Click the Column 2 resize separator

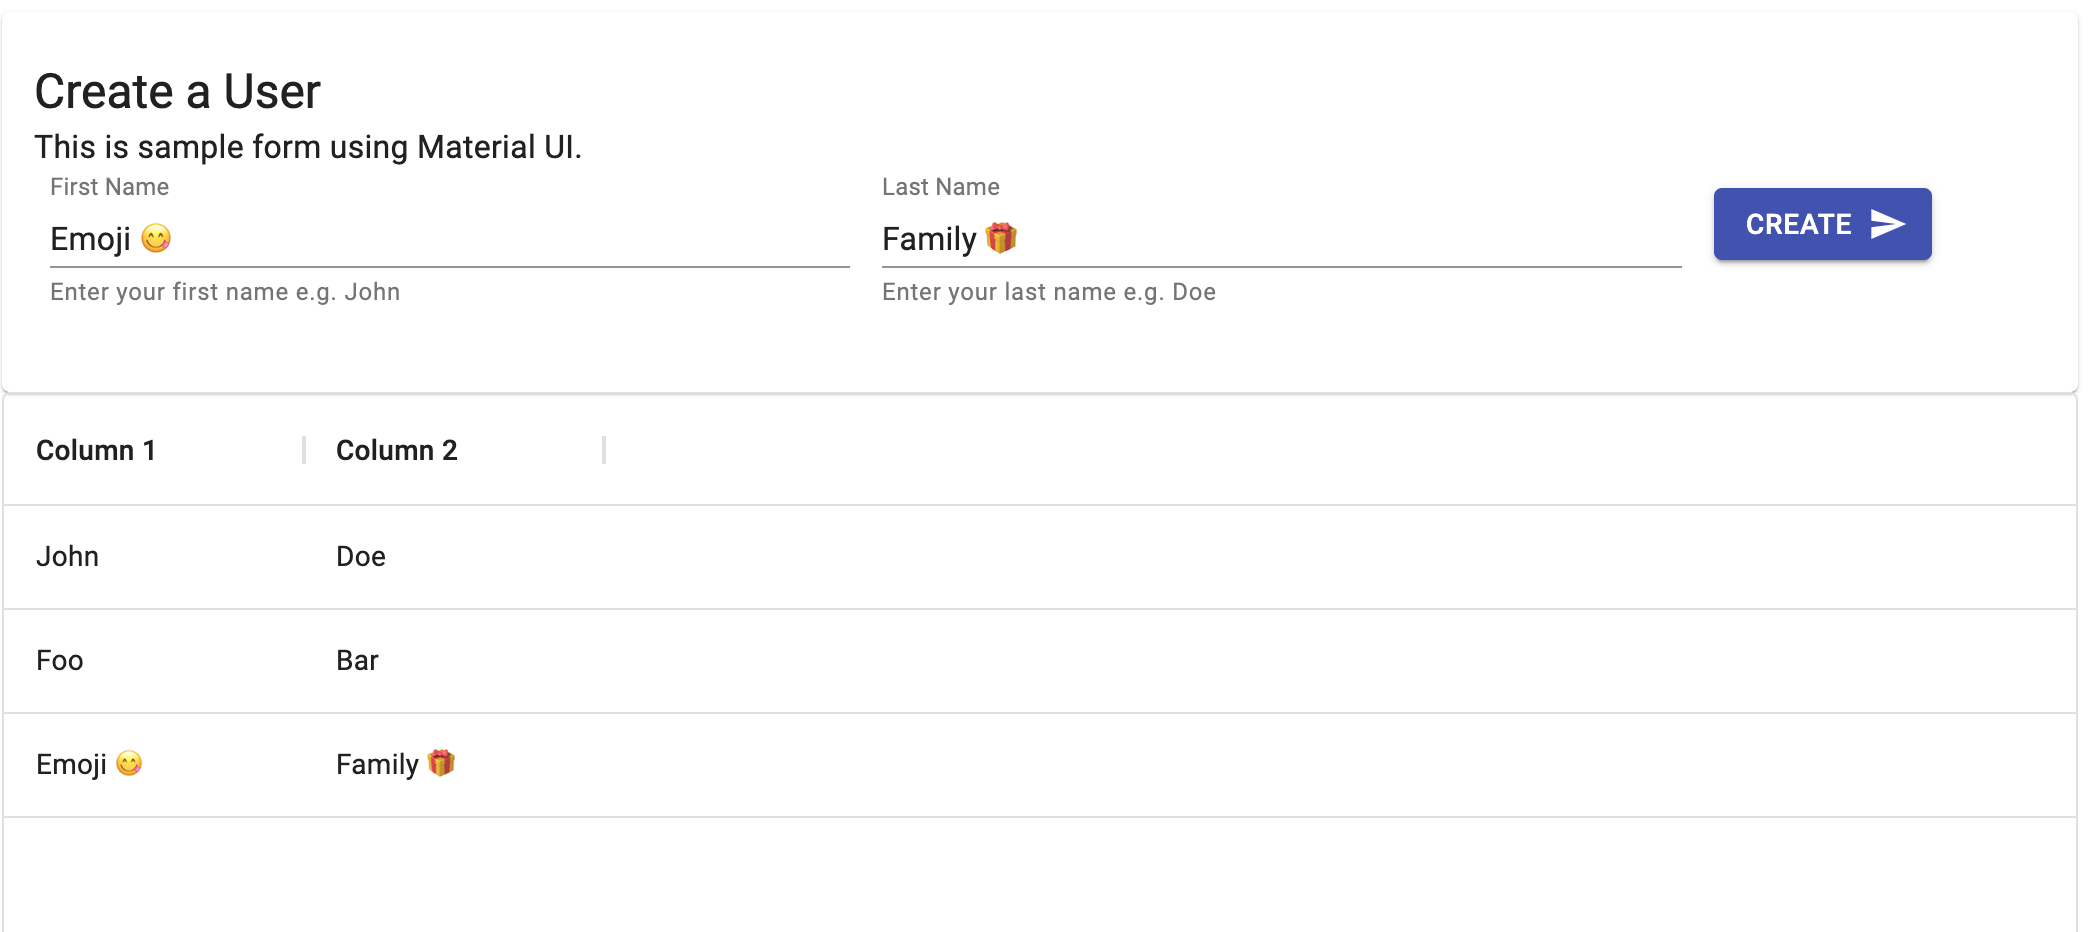(604, 450)
